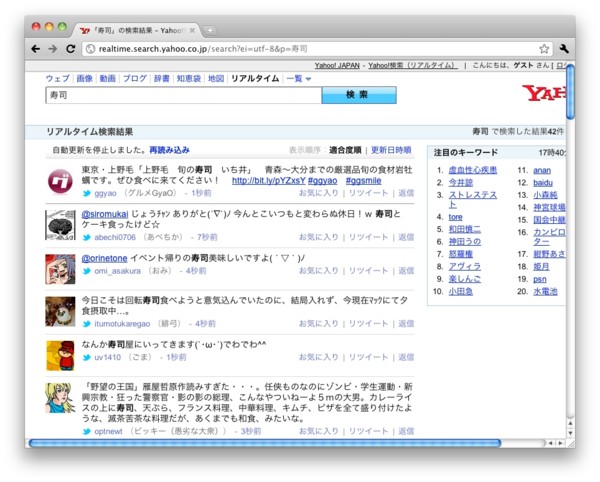Click 返信 on the omi_asakura tweet

coord(406,271)
